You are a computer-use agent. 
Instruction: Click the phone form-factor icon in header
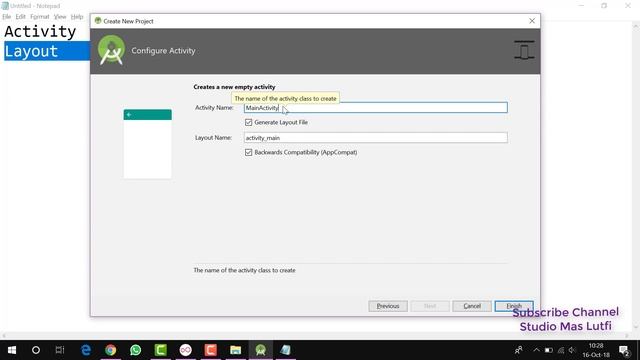[524, 51]
